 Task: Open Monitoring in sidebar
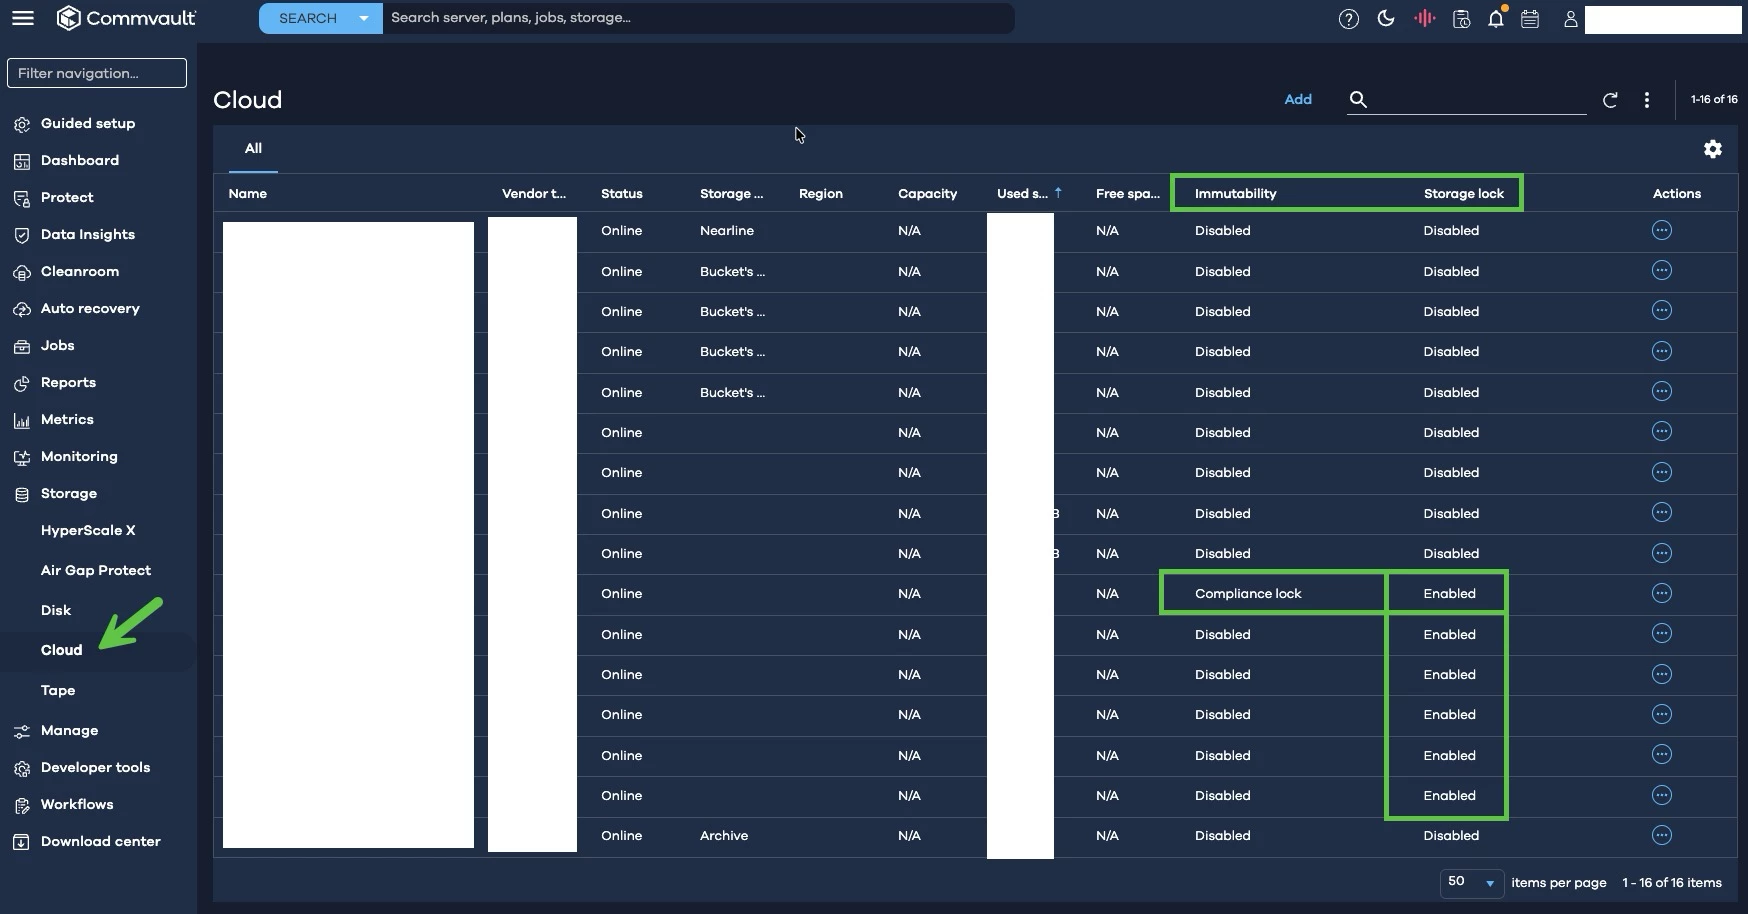tap(79, 457)
